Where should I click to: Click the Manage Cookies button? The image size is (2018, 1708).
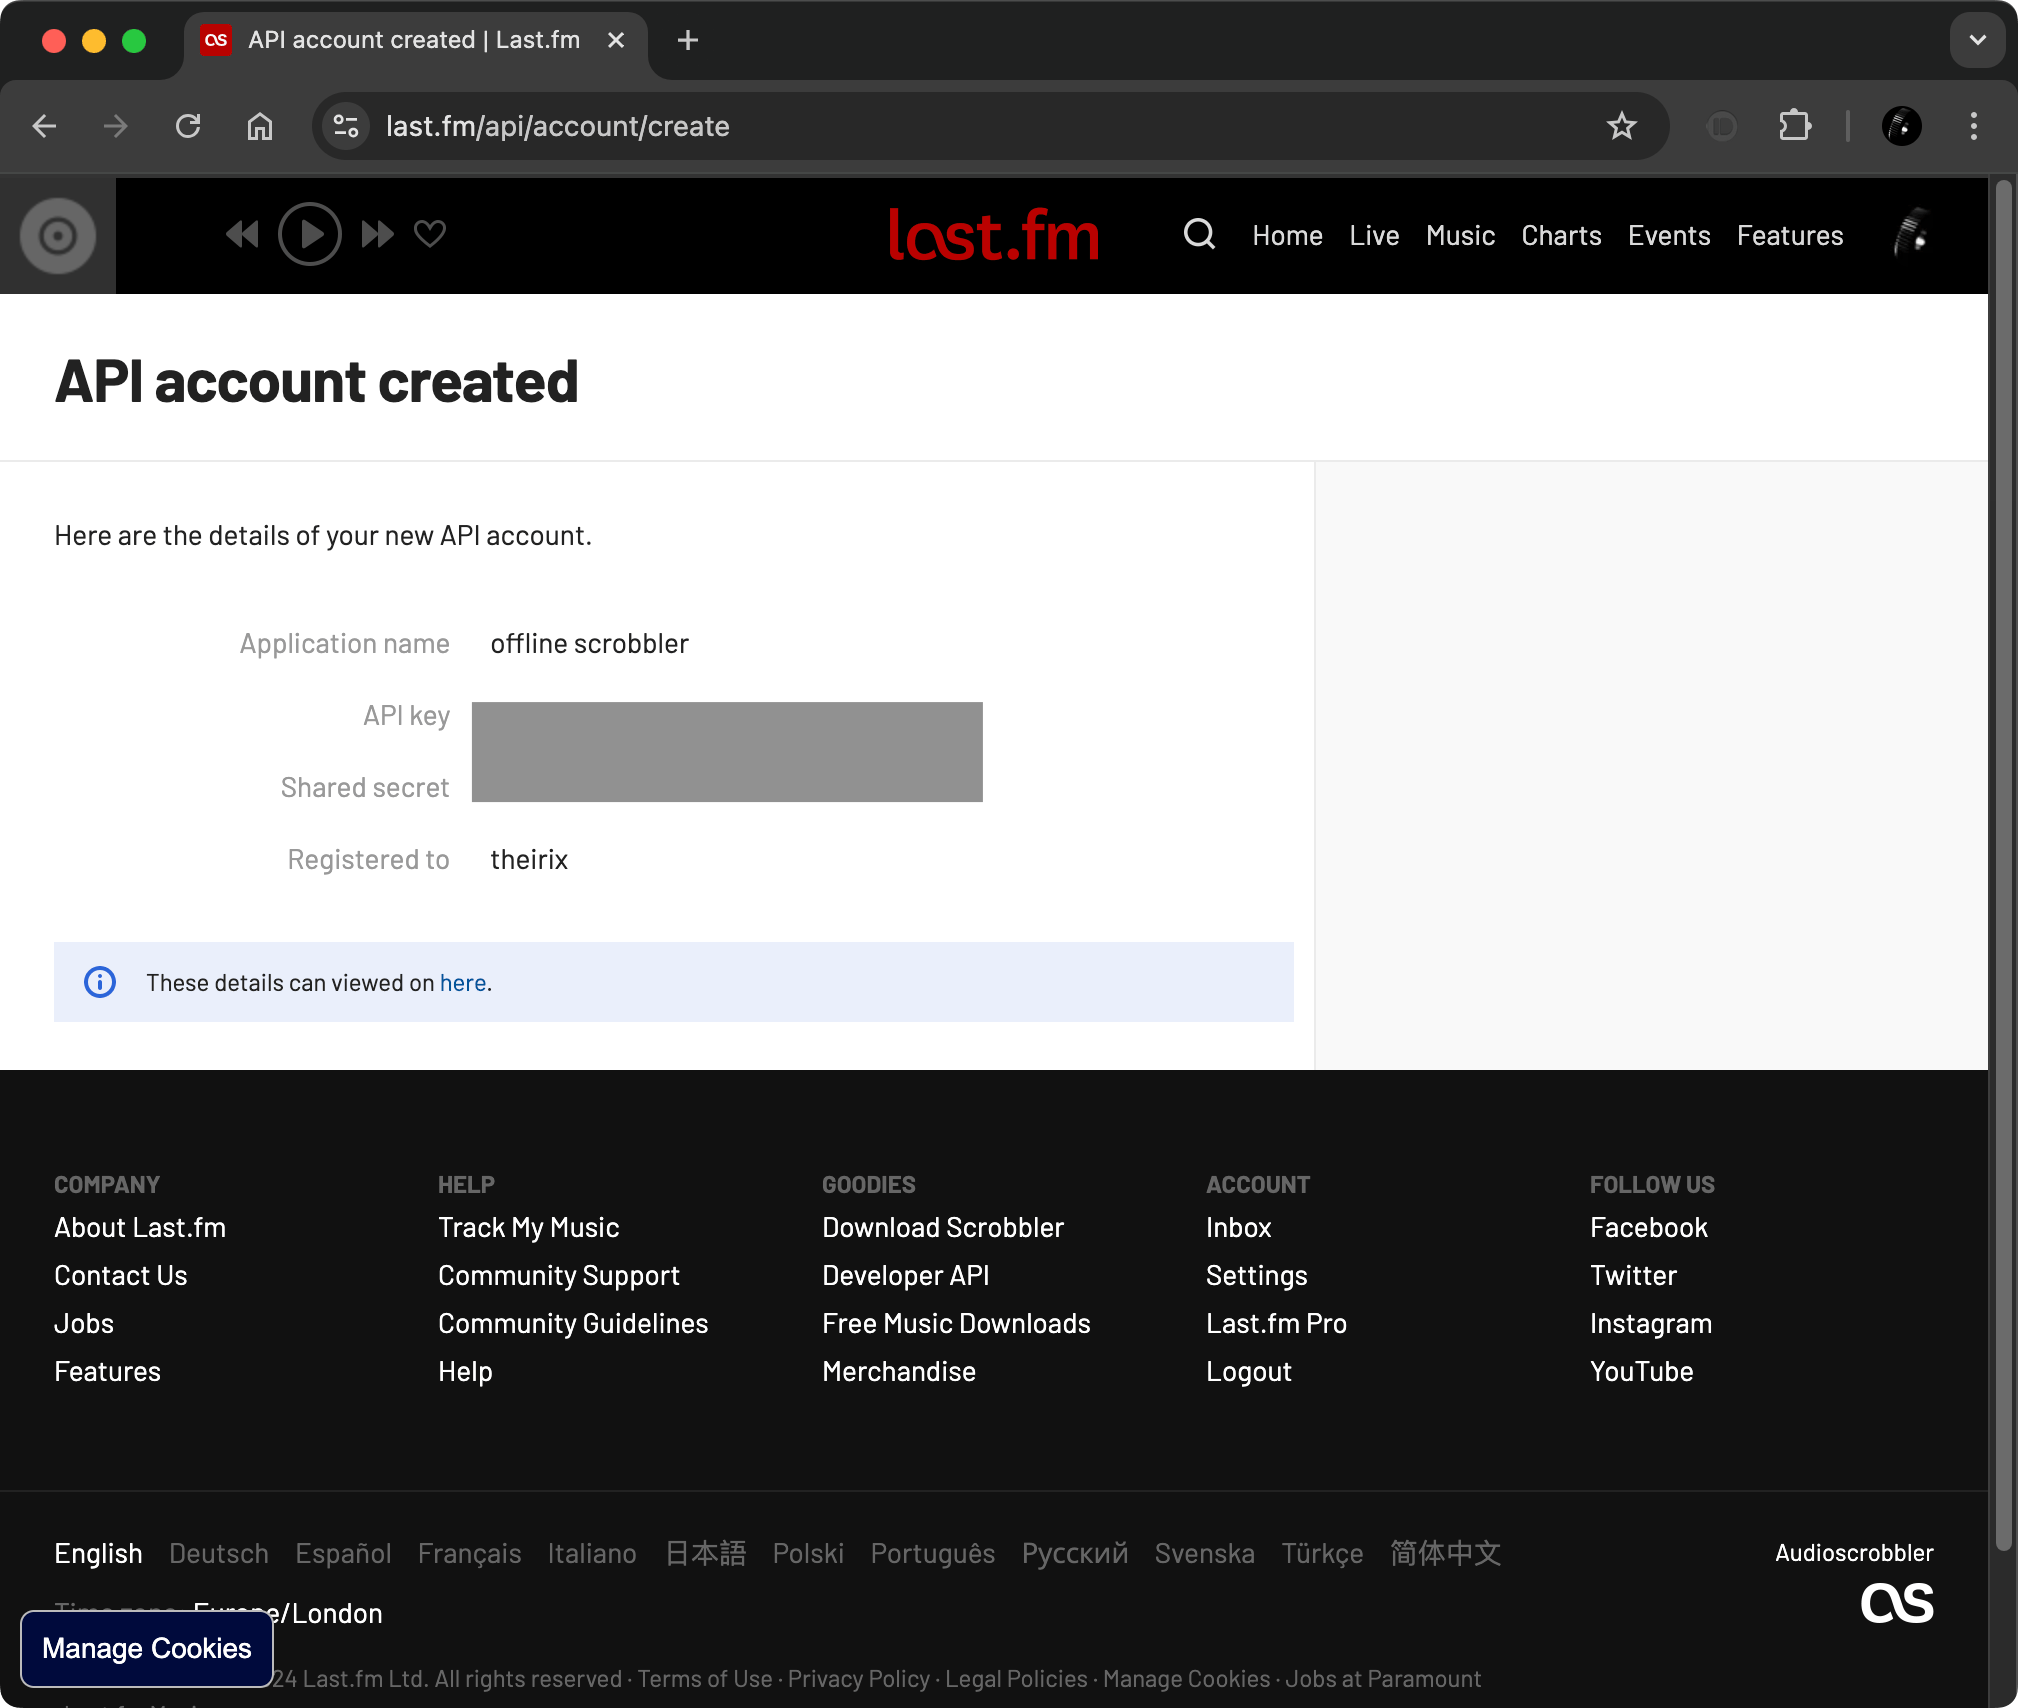(146, 1647)
